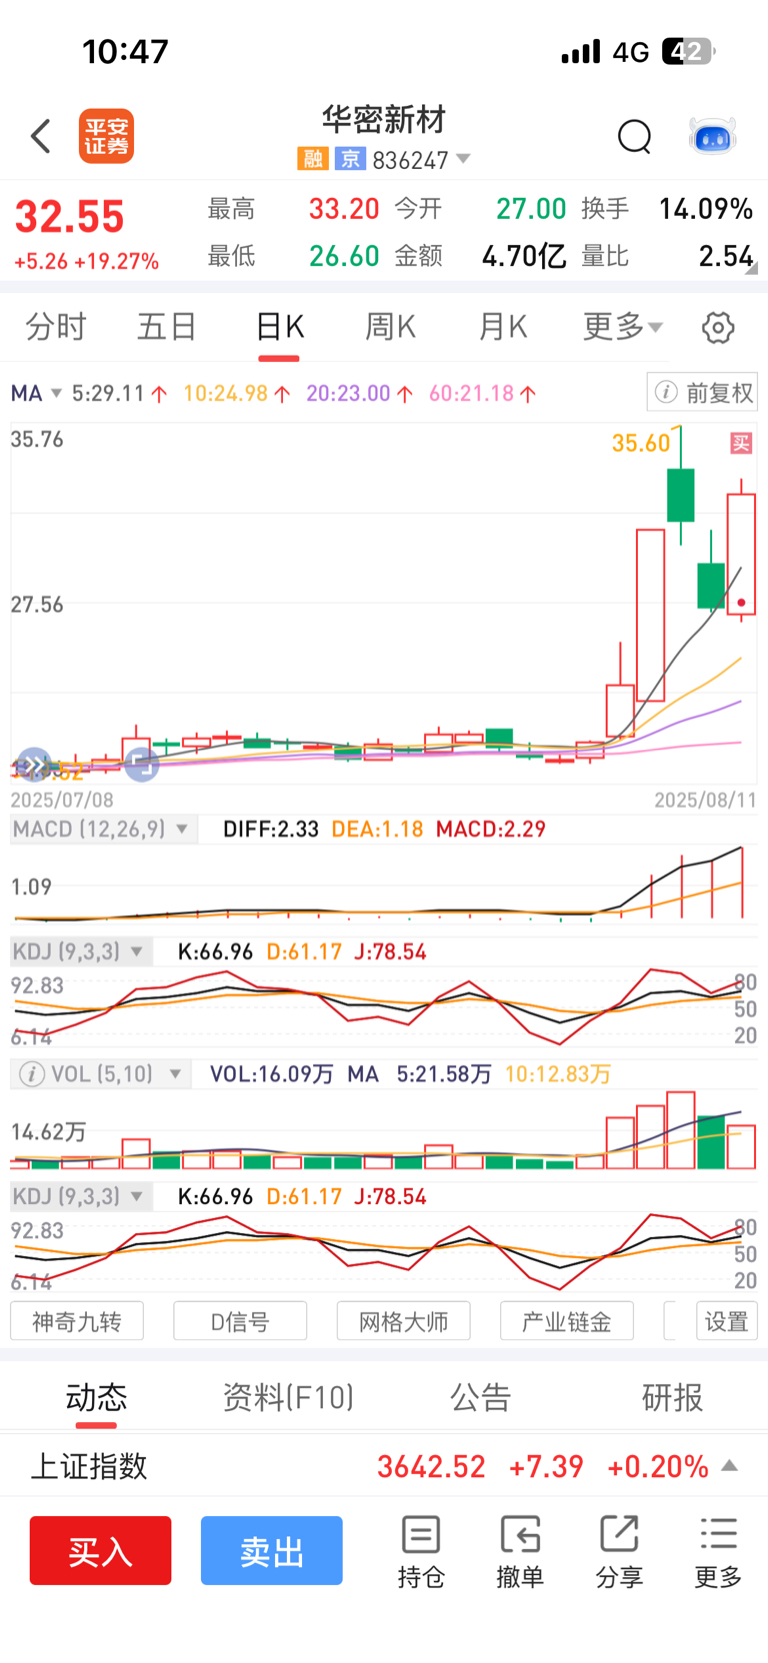This screenshot has height=1663, width=768.
Task: Tap the 买 marker on chart
Action: (x=741, y=443)
